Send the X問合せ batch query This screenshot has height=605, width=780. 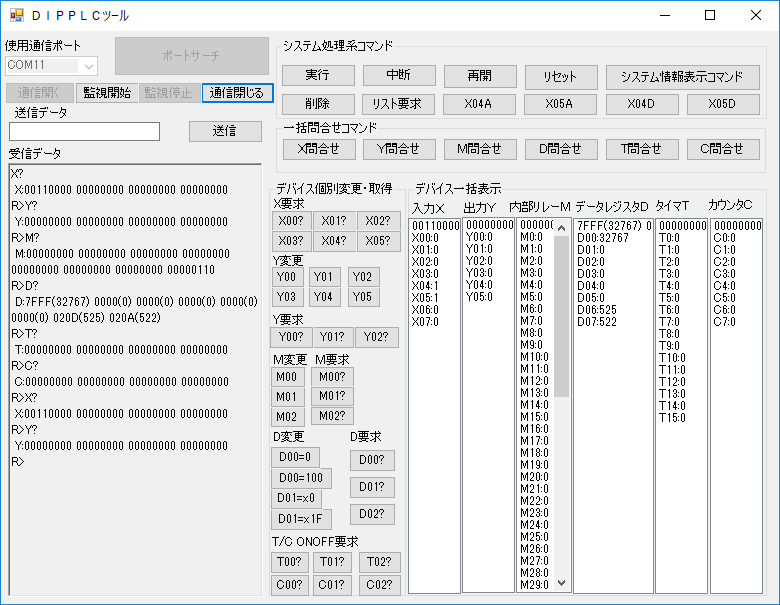(318, 149)
